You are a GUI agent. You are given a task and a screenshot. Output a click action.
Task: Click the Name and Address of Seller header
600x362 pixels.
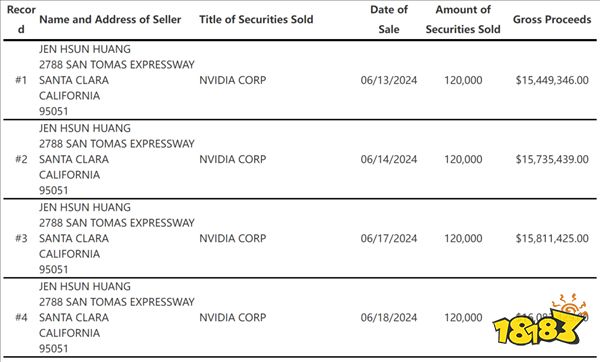[110, 20]
